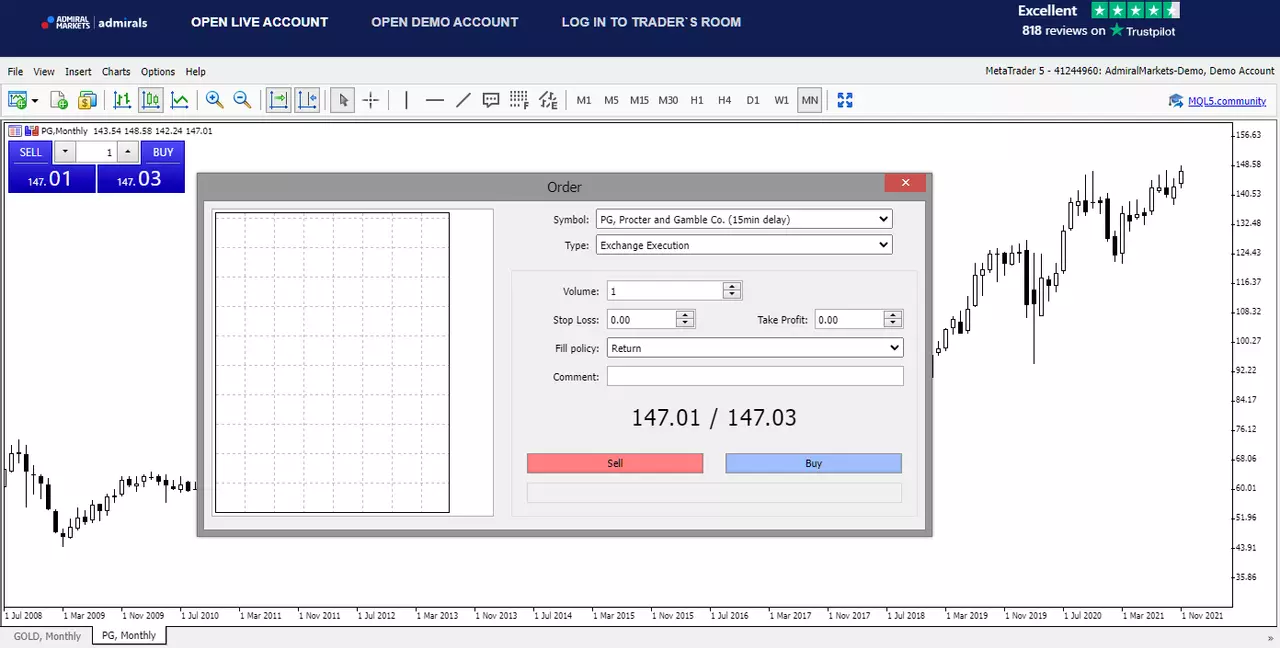Viewport: 1280px width, 648px height.
Task: Increase one-click trading volume arrow
Action: 127,152
